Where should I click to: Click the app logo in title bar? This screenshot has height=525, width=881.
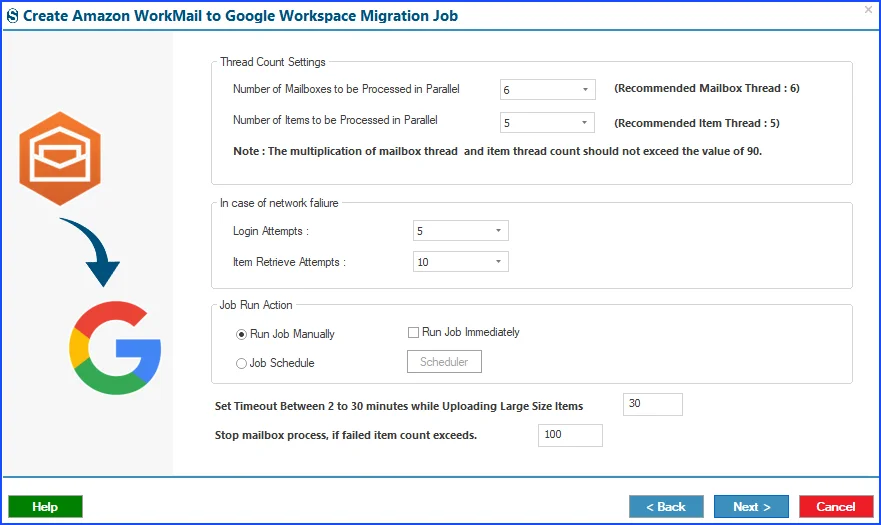point(12,16)
